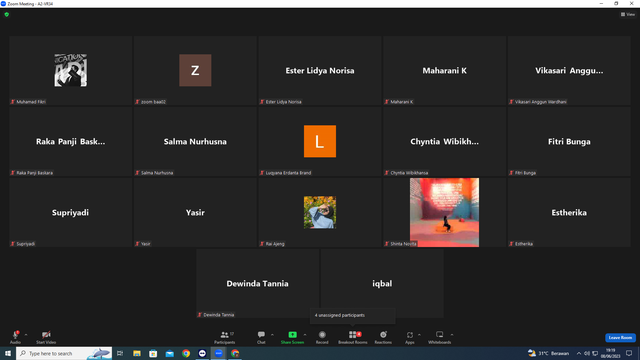Open the taskbar volume control

click(x=587, y=353)
